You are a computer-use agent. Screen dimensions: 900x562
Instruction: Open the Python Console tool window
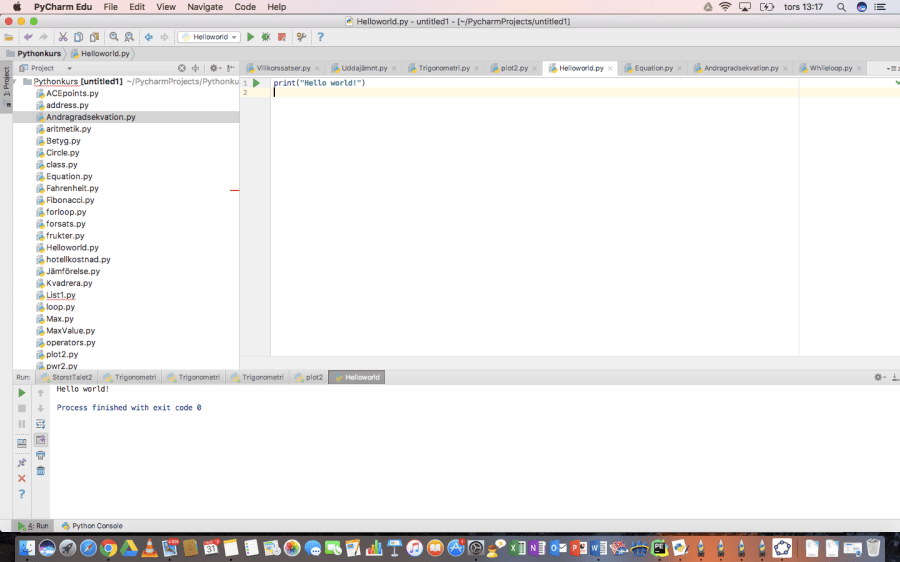(91, 525)
